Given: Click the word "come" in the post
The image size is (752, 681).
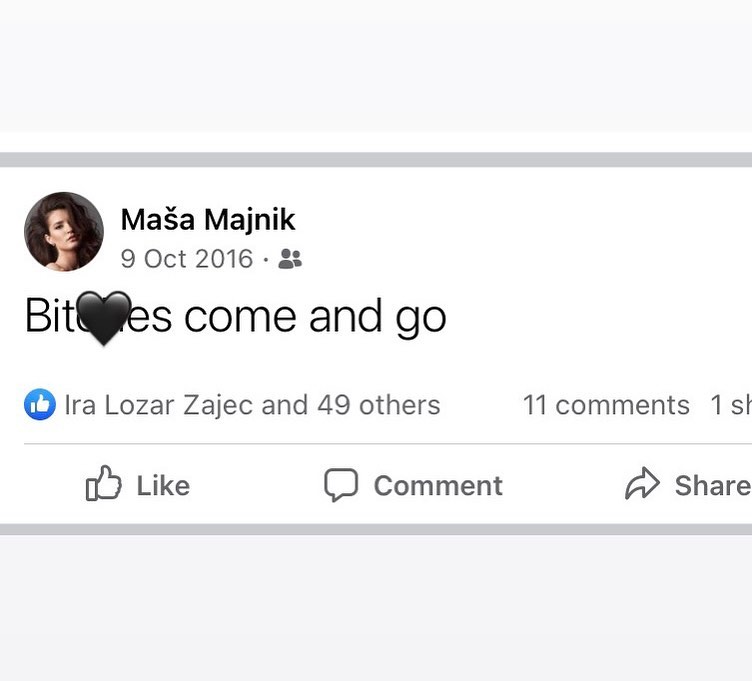Looking at the screenshot, I should click(x=241, y=318).
